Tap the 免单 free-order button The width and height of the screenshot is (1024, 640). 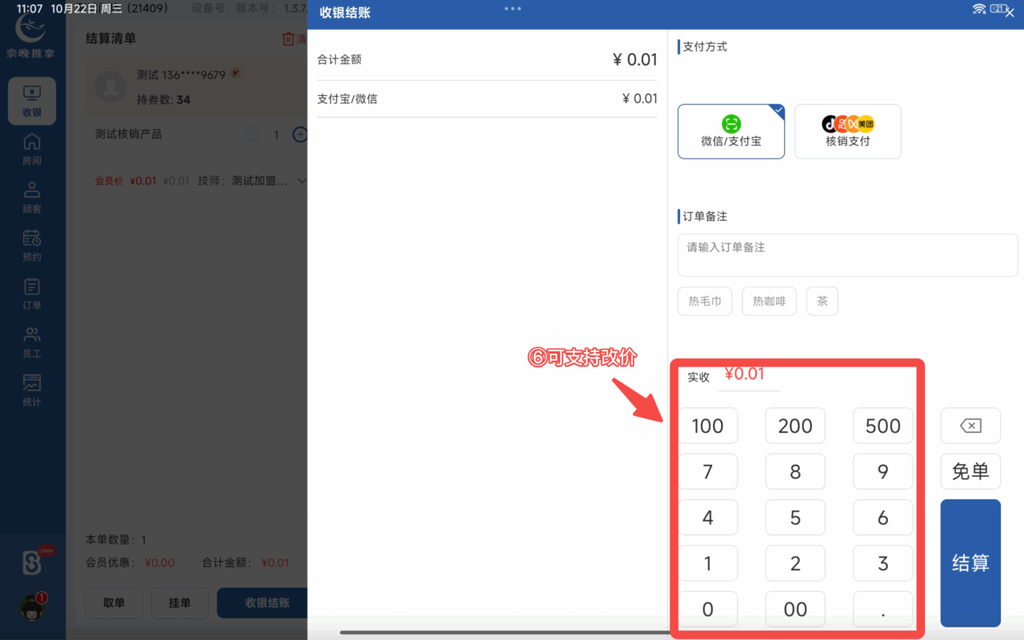[970, 471]
